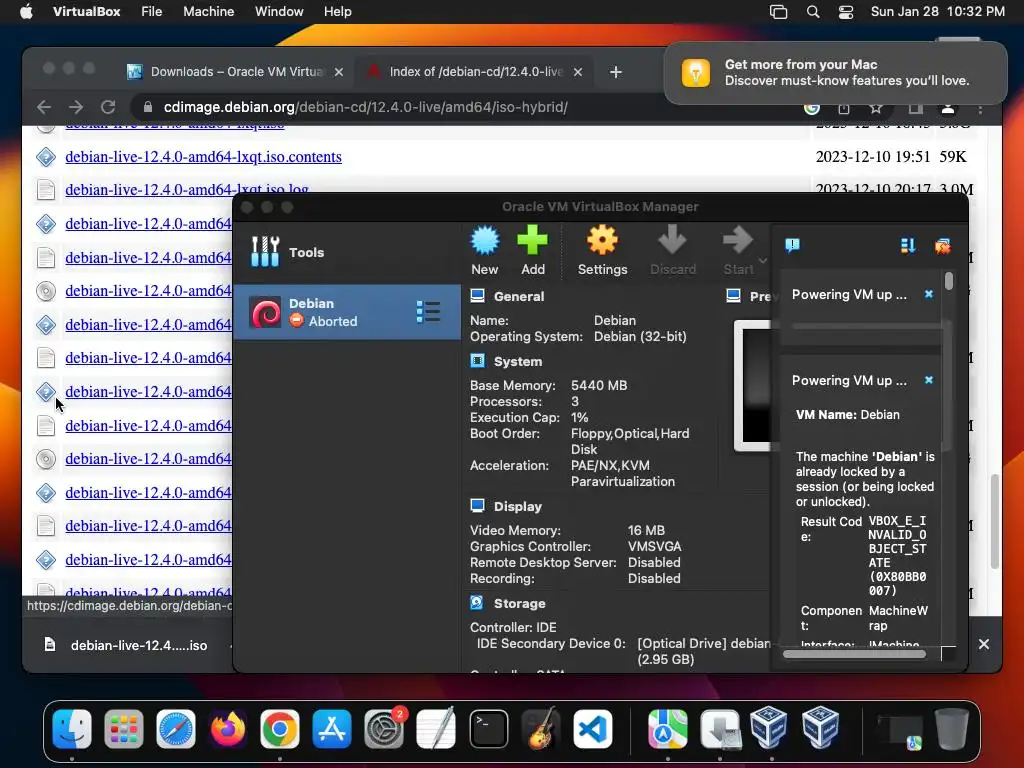Switch to Downloads – Oracle VM VirtualBox tab
Viewport: 1024px width, 768px height.
236,72
